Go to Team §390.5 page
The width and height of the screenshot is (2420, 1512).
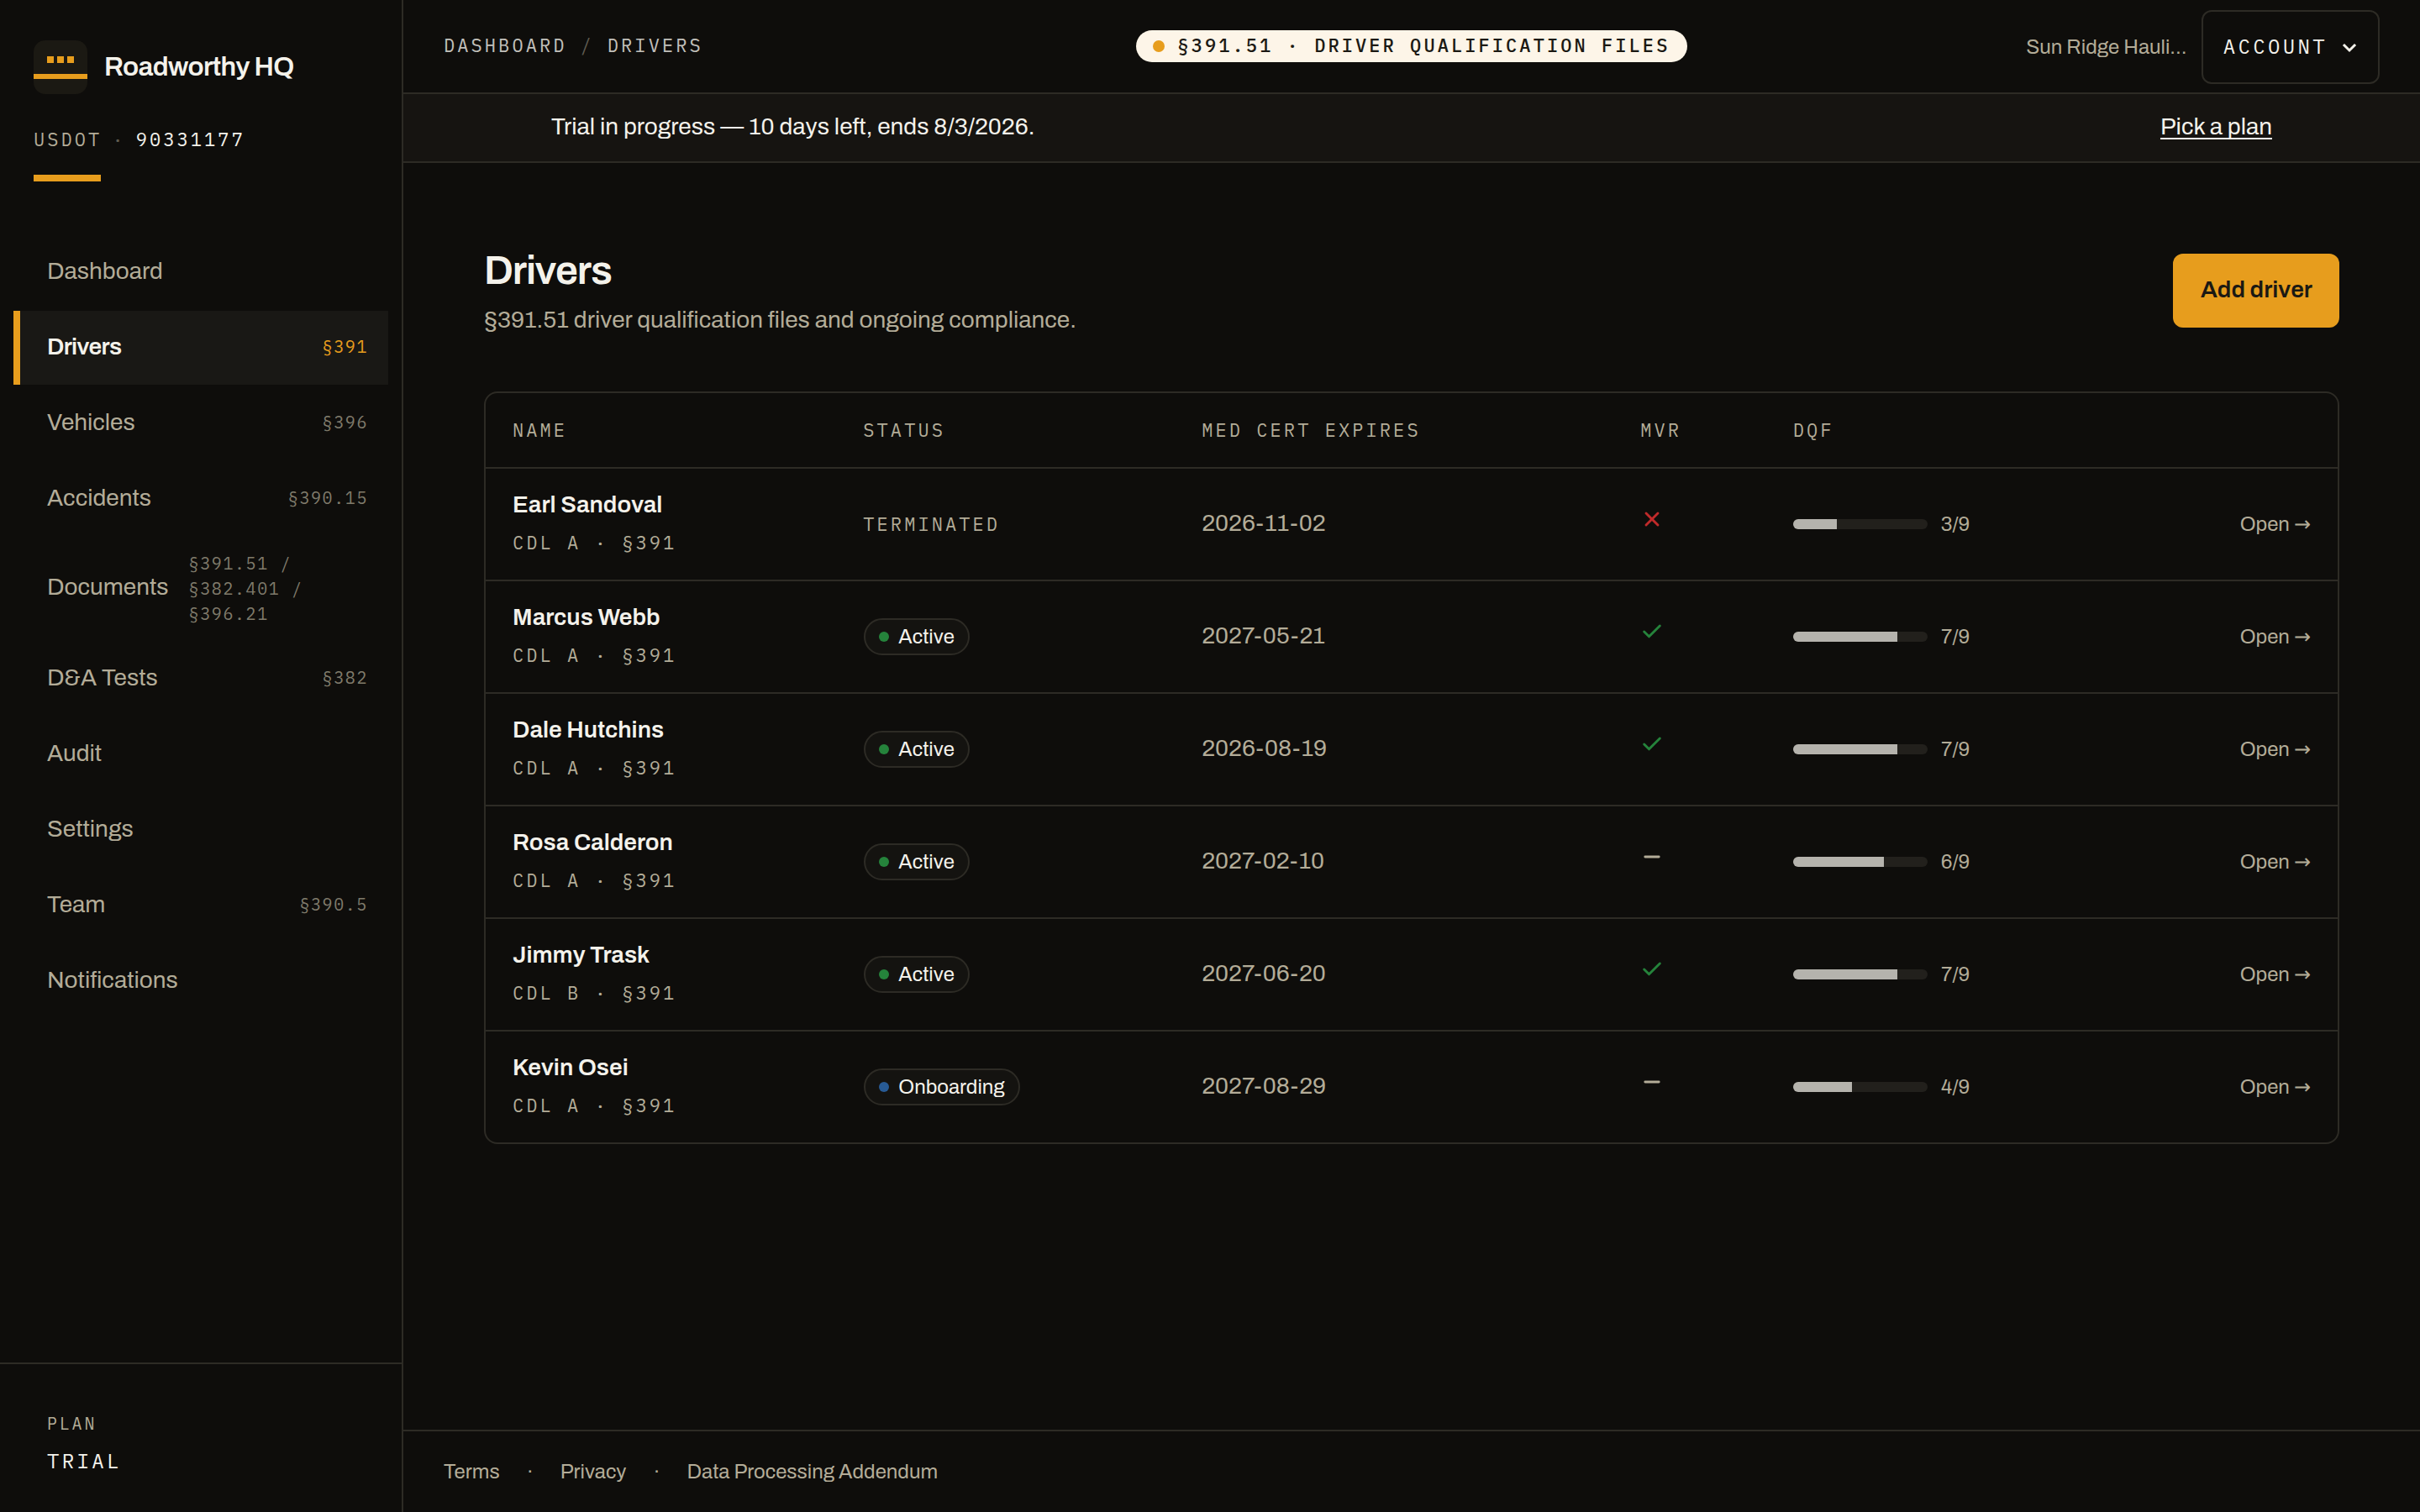click(201, 905)
